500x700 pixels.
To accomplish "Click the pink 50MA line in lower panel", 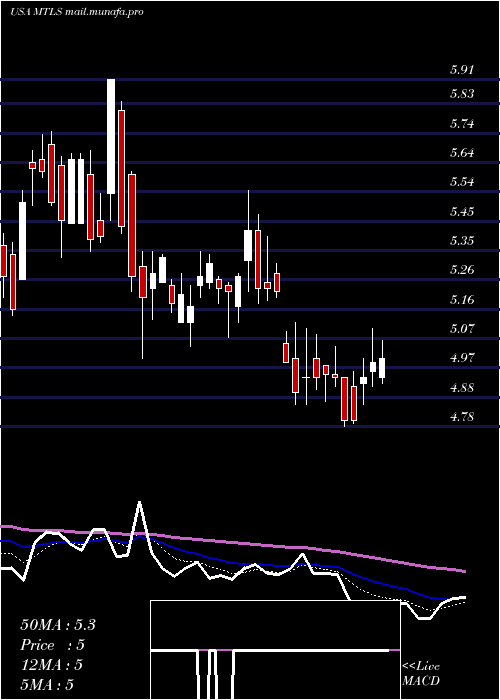I will point(233,543).
